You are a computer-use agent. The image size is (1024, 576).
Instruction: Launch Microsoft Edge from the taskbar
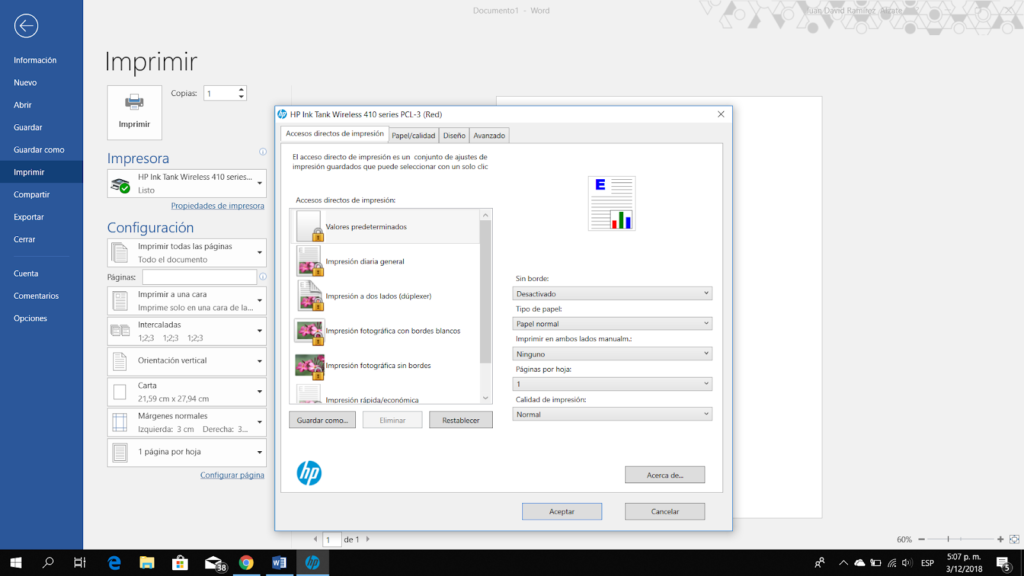click(114, 562)
